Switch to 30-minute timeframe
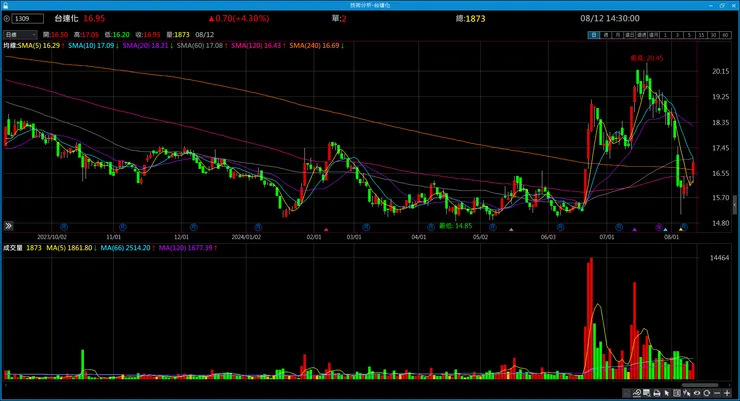This screenshot has height=401, width=740. pyautogui.click(x=713, y=35)
